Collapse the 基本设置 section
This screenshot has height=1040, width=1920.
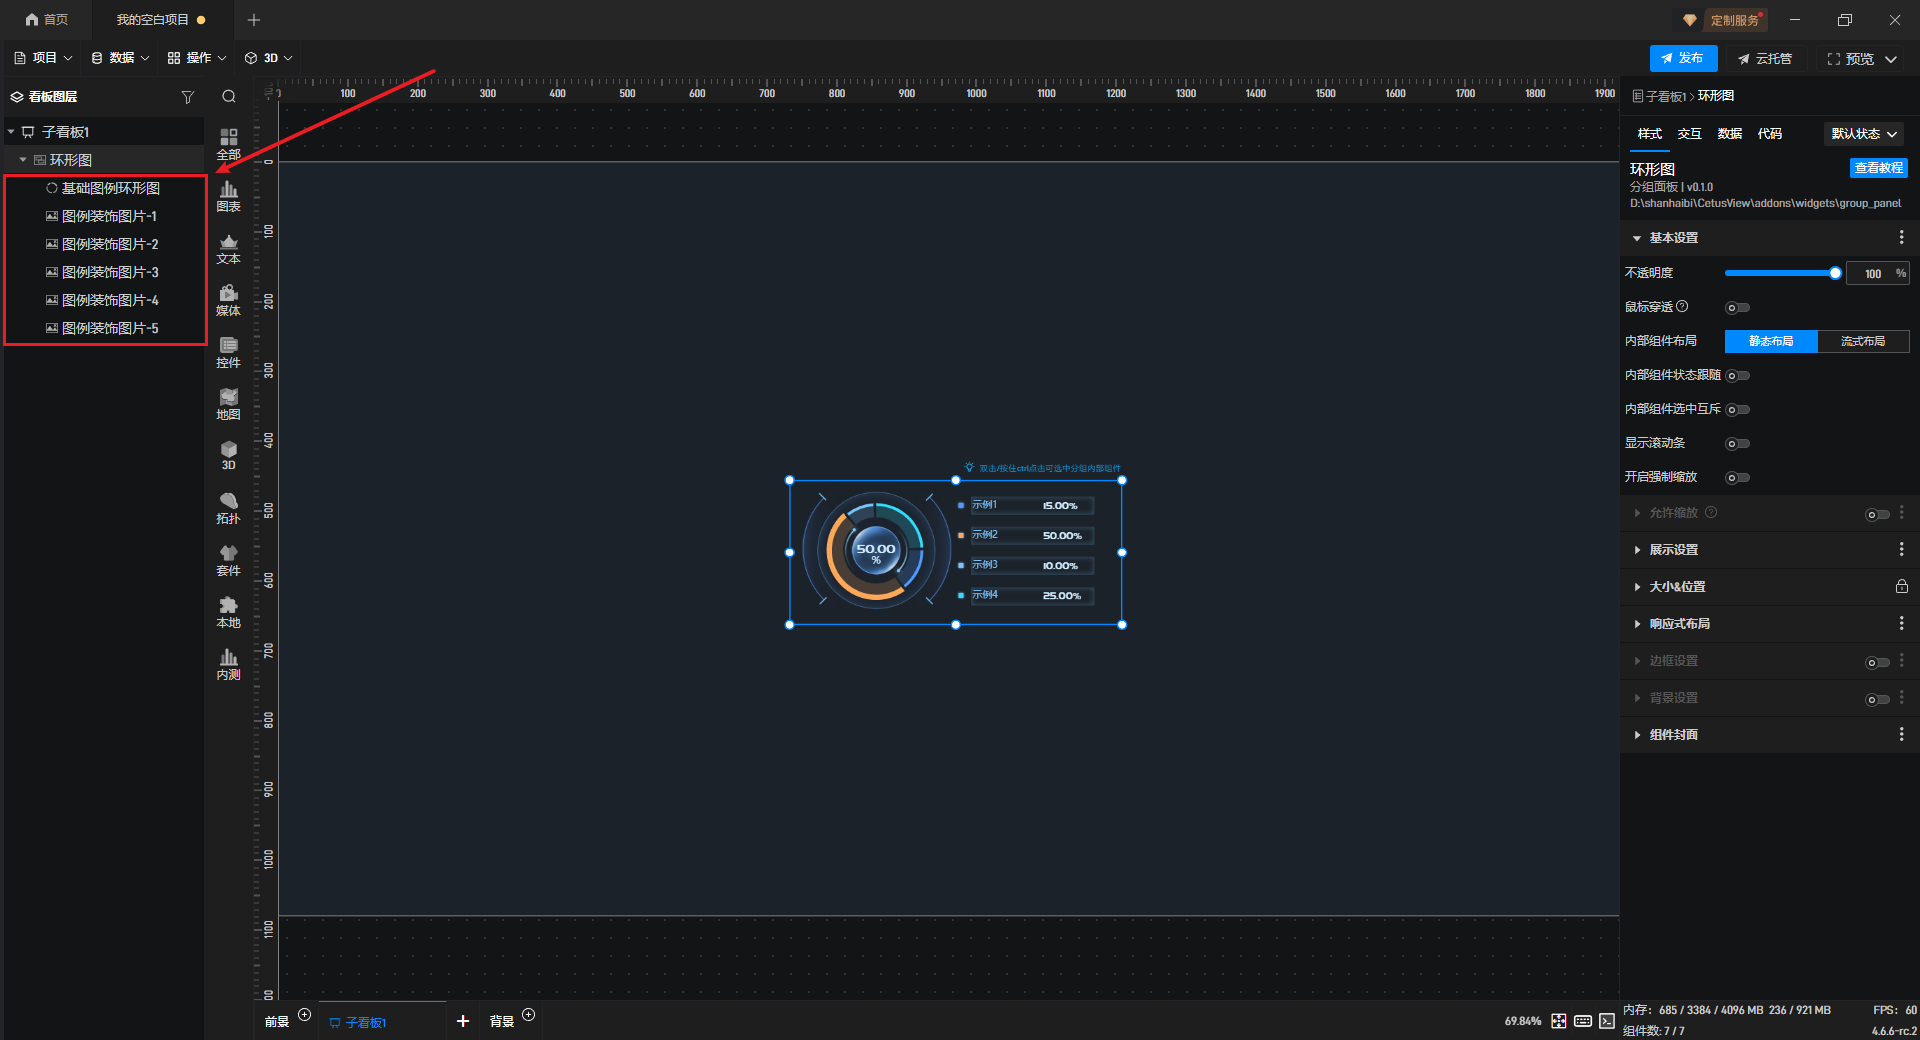coord(1637,238)
